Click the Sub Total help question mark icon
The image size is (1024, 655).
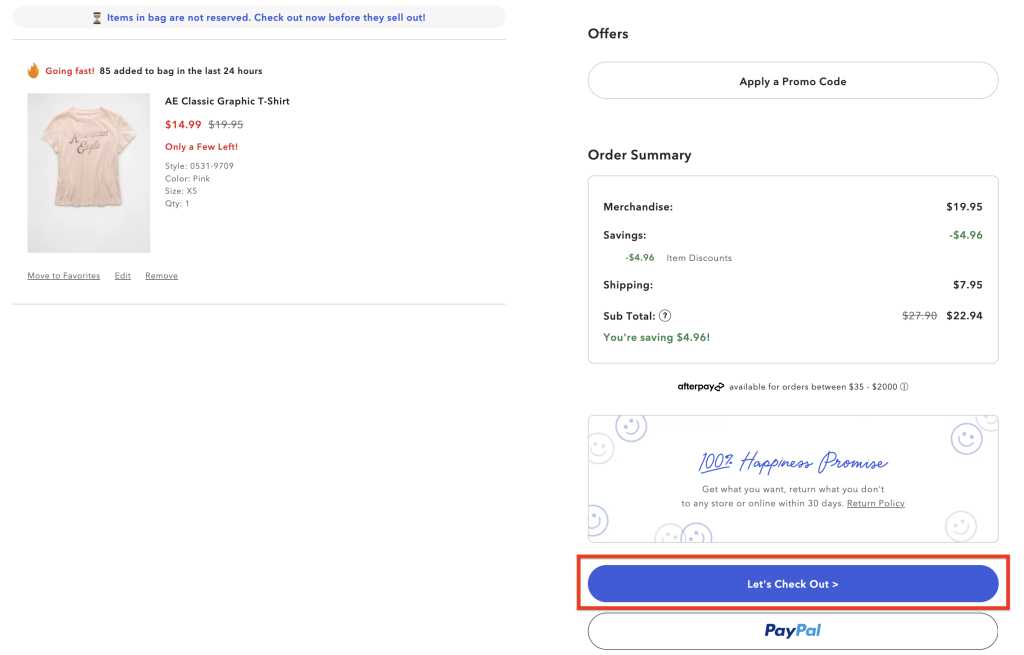point(665,316)
